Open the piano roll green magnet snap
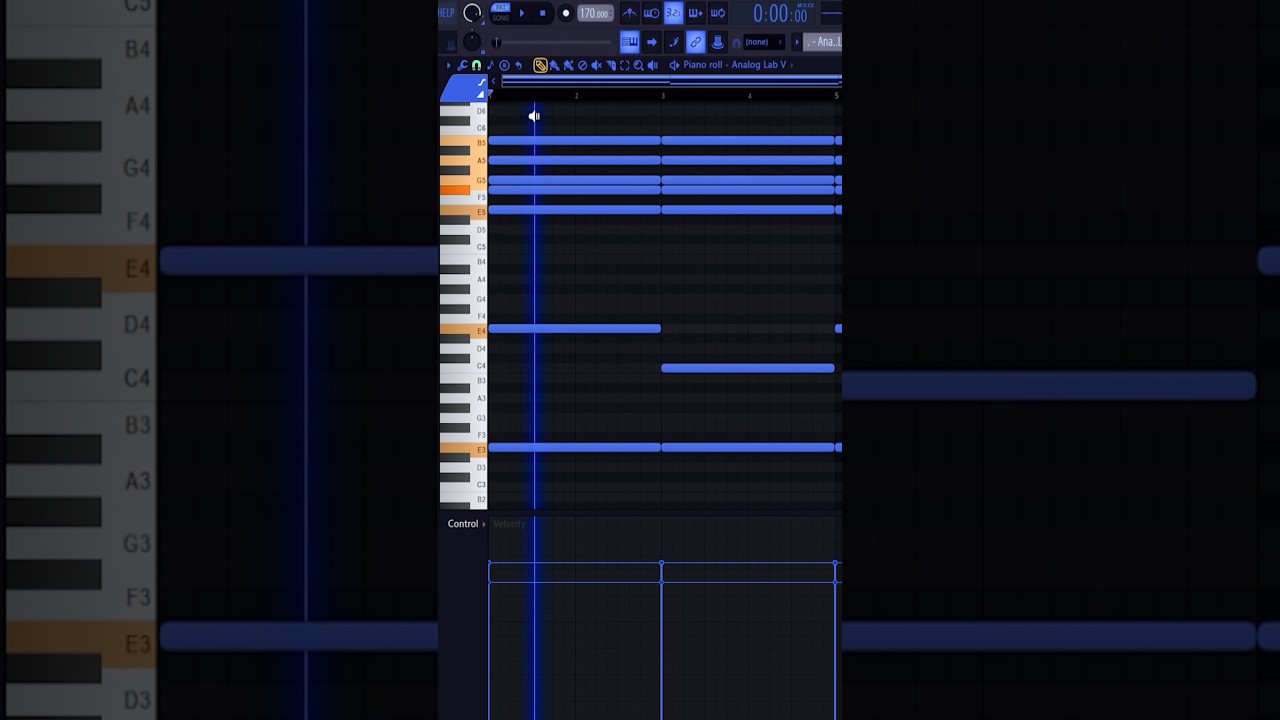 pyautogui.click(x=477, y=65)
